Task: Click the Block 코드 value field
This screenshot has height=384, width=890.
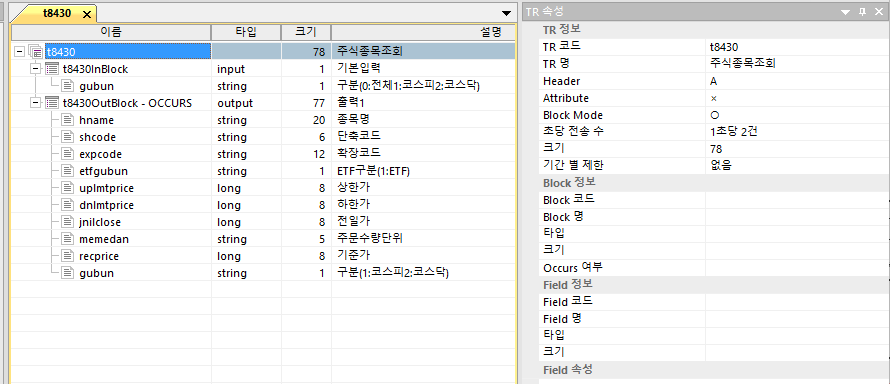Action: point(796,200)
